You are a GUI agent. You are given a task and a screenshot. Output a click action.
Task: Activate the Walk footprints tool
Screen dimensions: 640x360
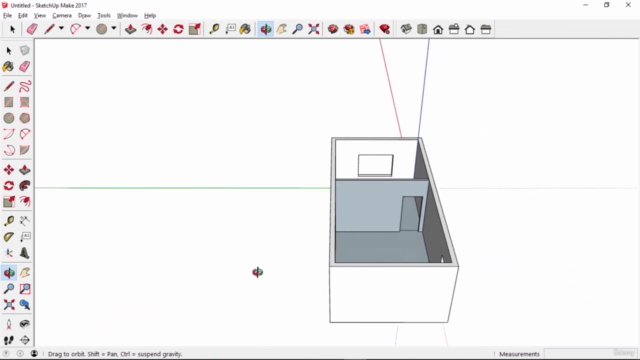coord(9,340)
